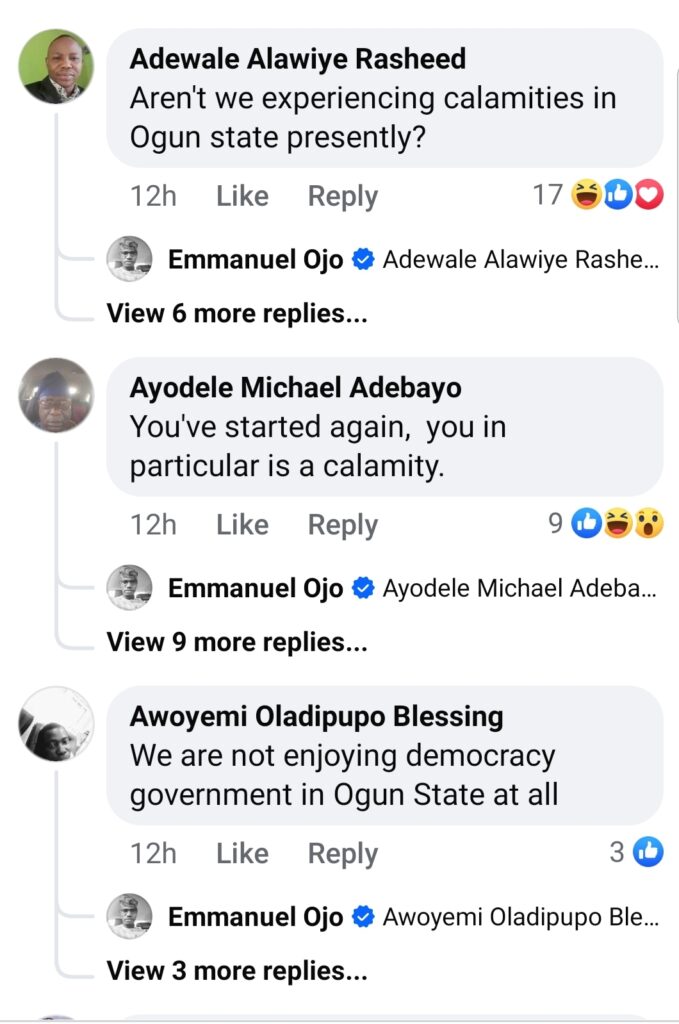This screenshot has height=1024, width=679.
Task: Click verified badge beside Emmanuel Ojo in first reply
Action: [364, 261]
